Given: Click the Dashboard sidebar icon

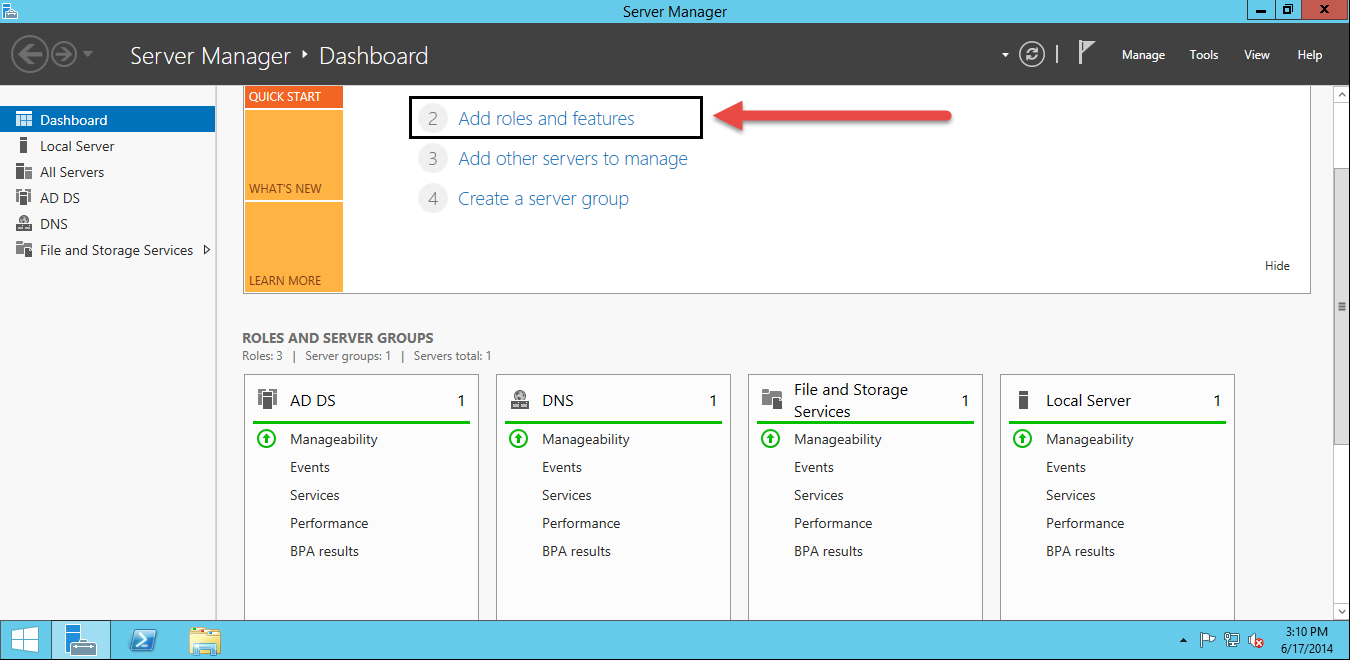Looking at the screenshot, I should point(24,119).
